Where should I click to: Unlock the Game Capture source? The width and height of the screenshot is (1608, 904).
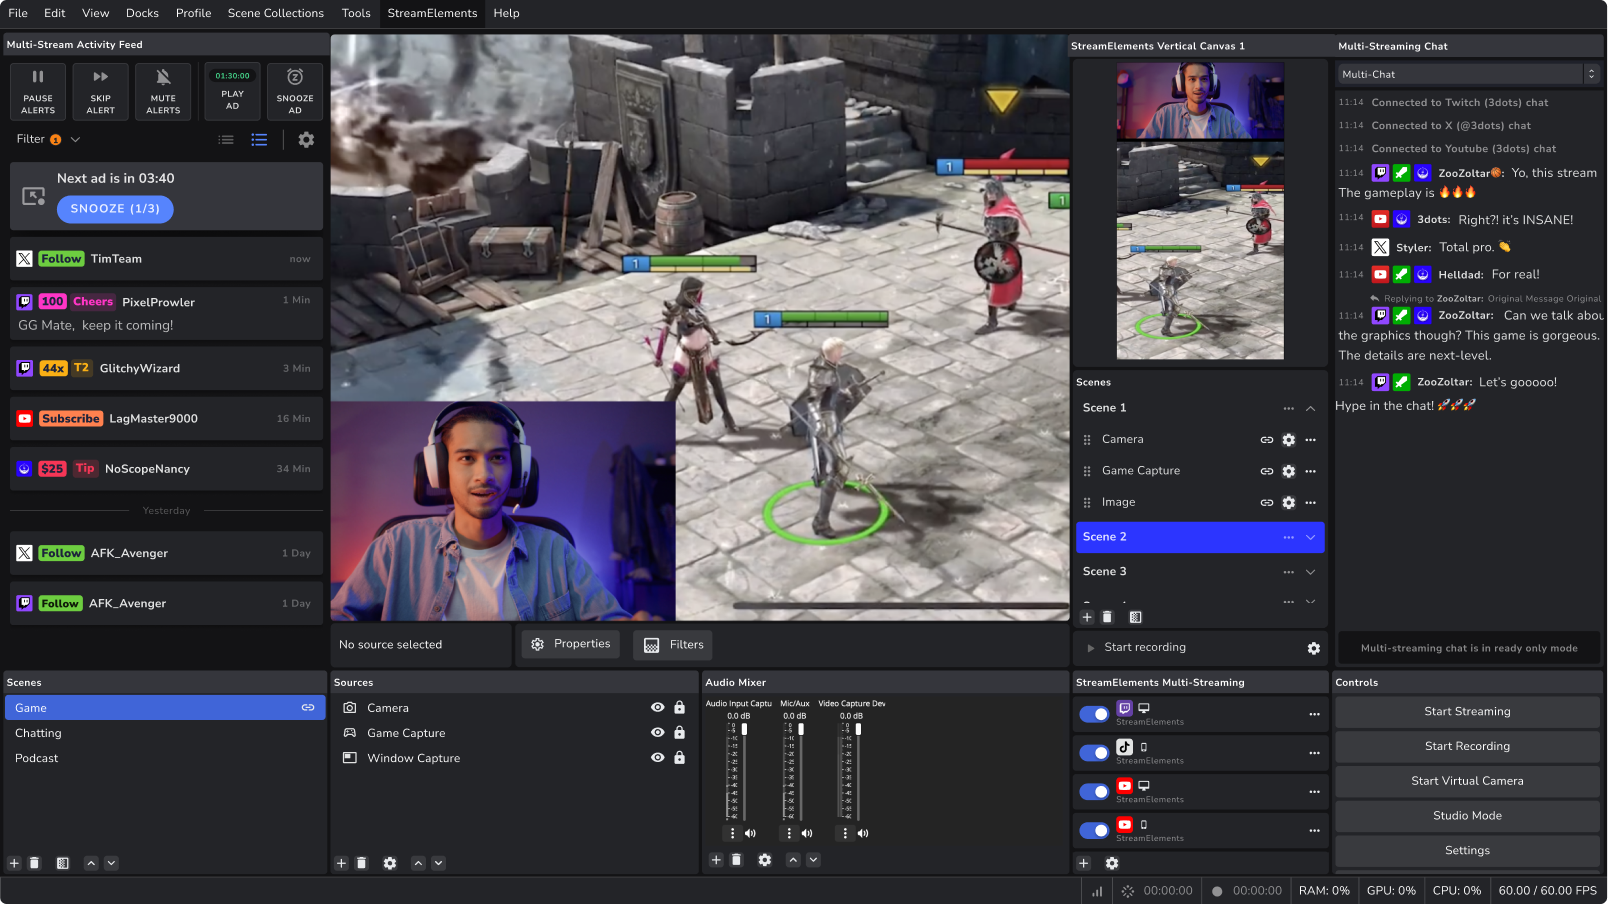pyautogui.click(x=679, y=732)
